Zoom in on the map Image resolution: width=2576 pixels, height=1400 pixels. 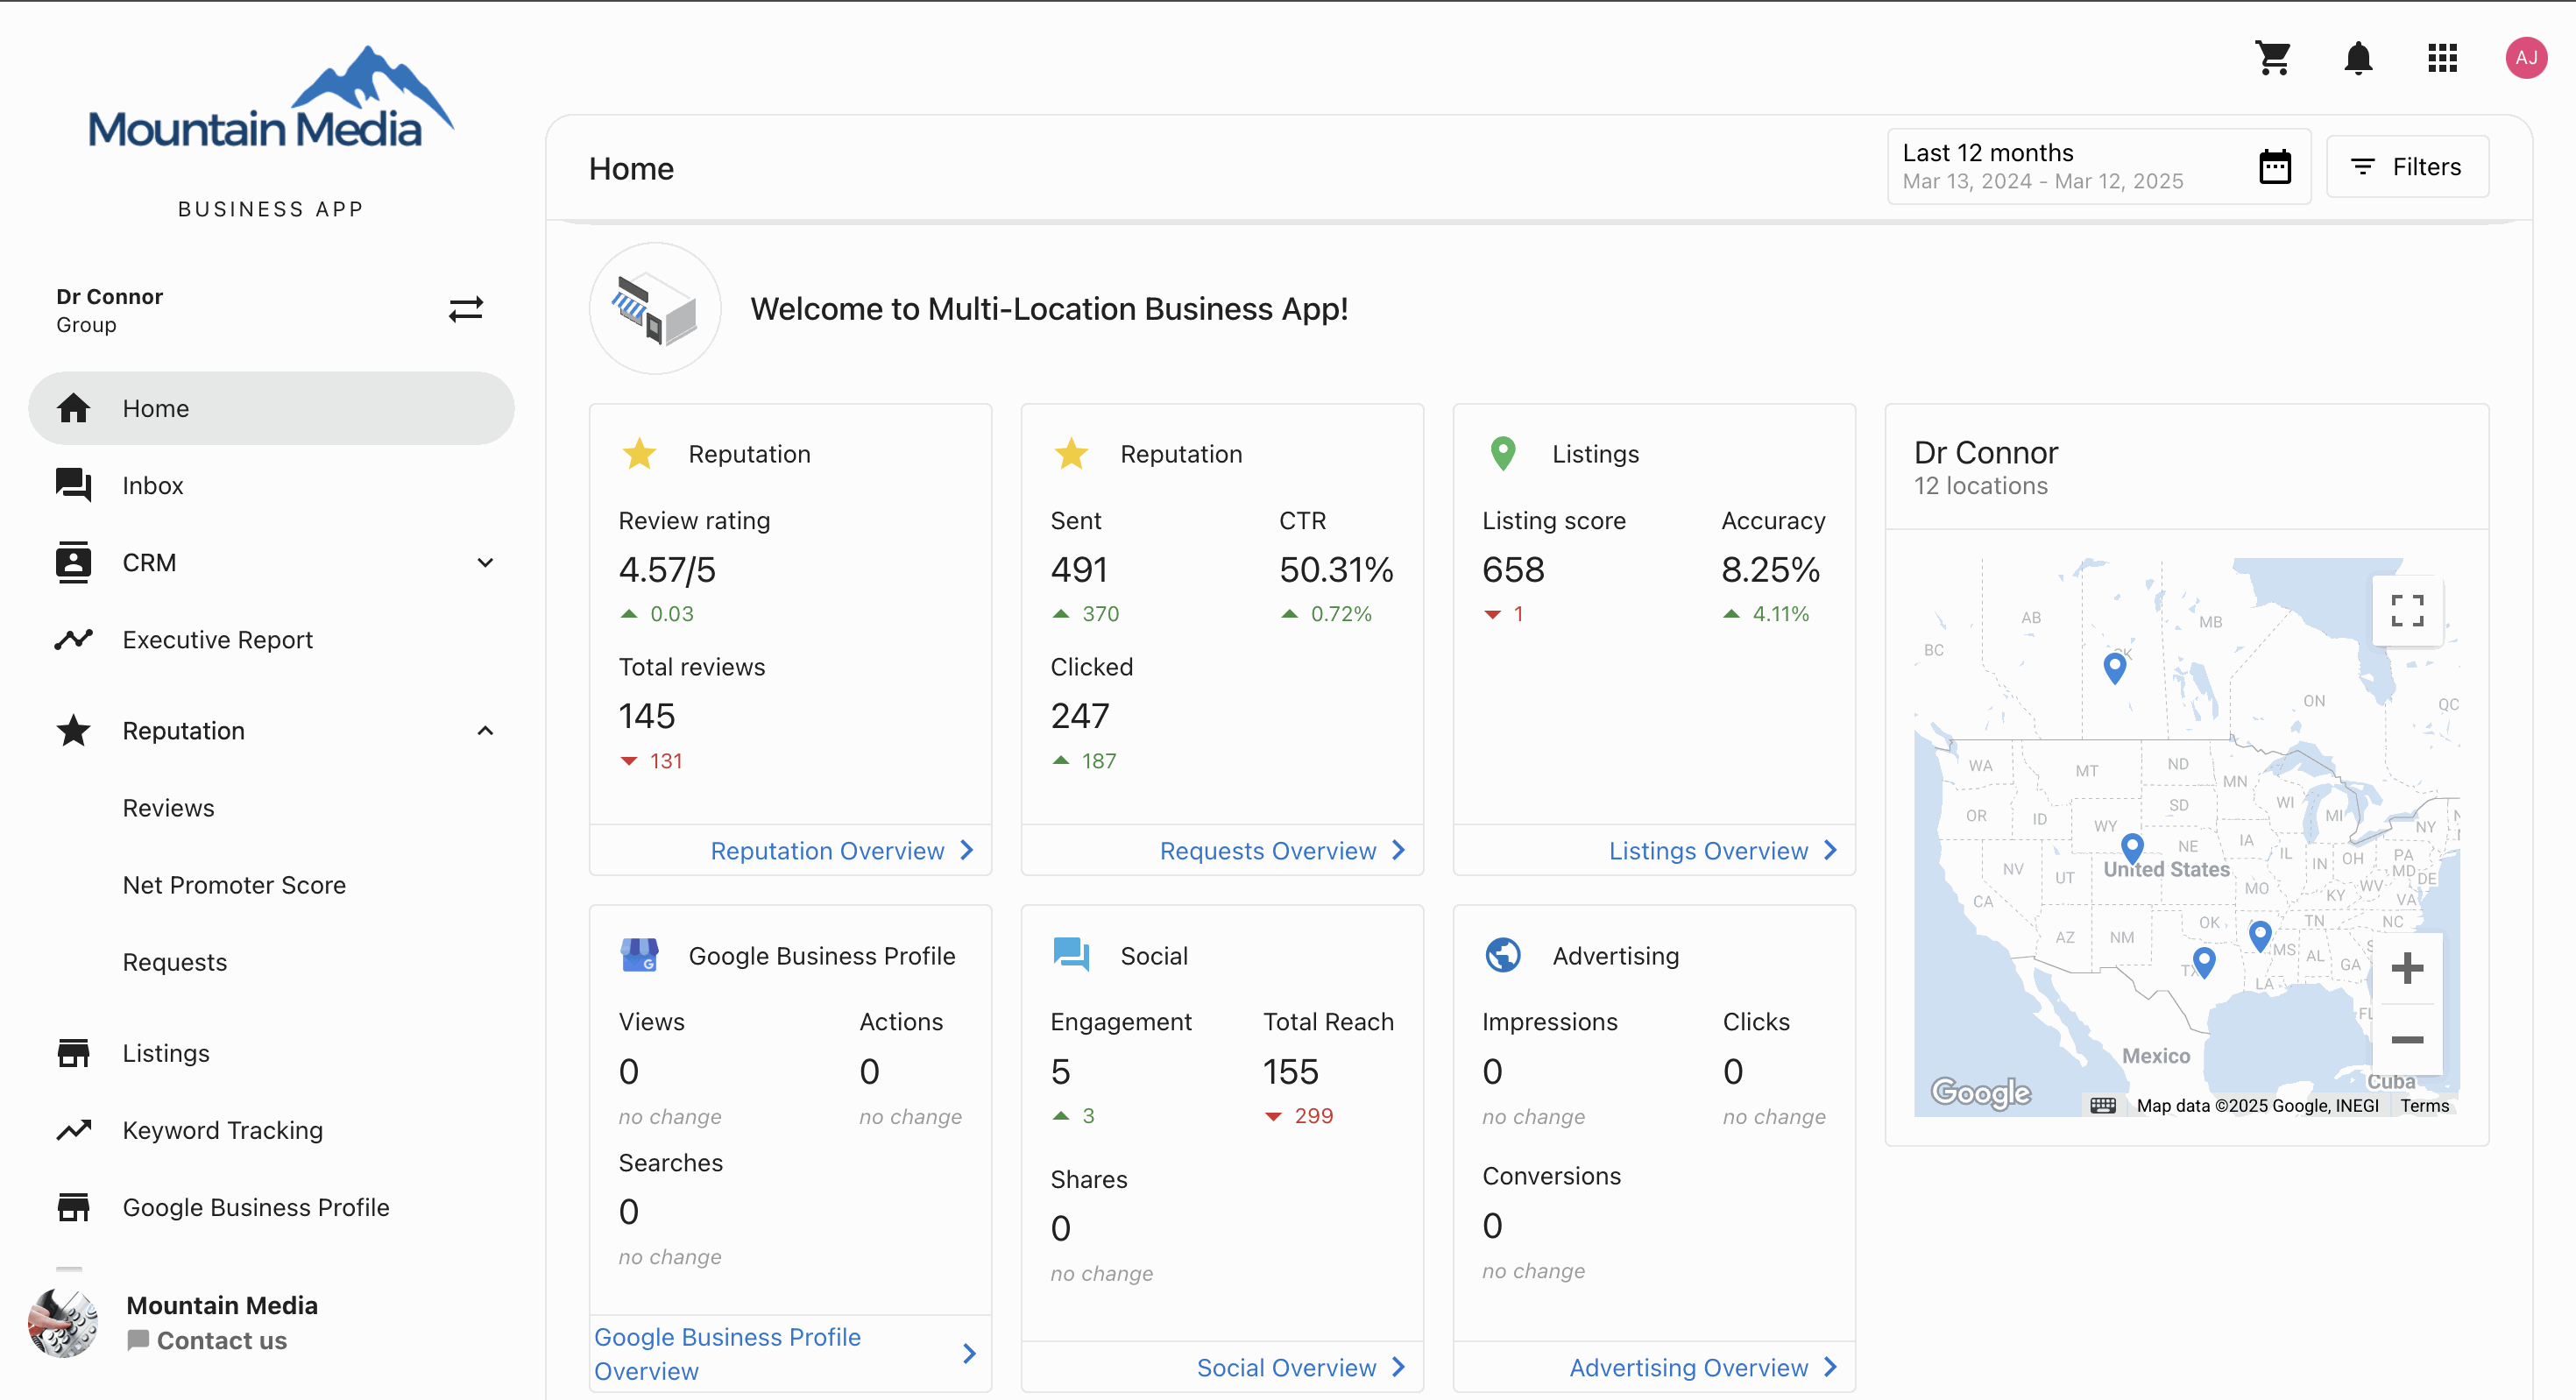point(2407,967)
